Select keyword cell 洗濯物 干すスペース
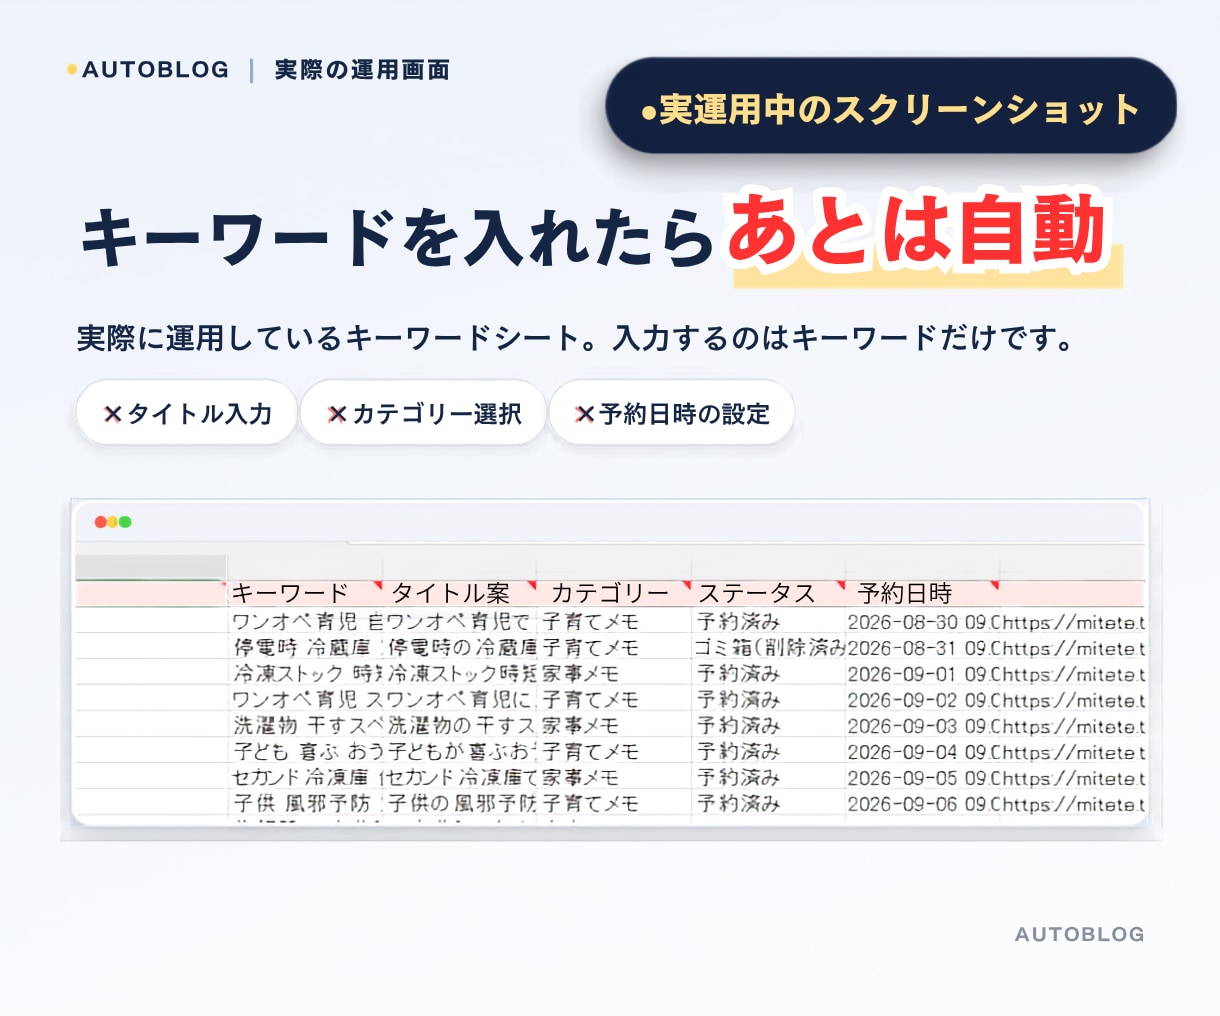Viewport: 1220px width, 1016px height. pos(306,726)
